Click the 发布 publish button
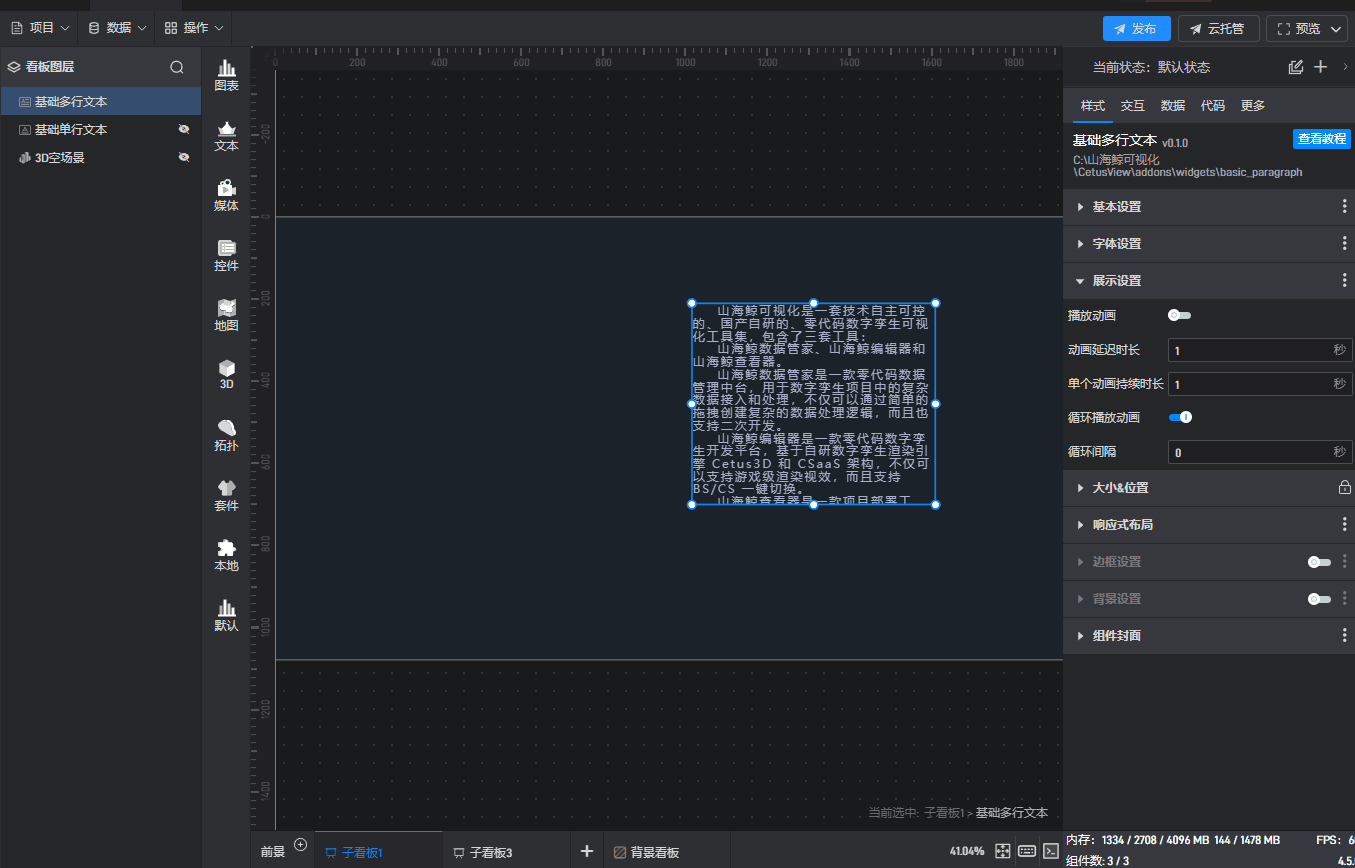Screen dimensions: 1355x868 pyautogui.click(x=1136, y=28)
